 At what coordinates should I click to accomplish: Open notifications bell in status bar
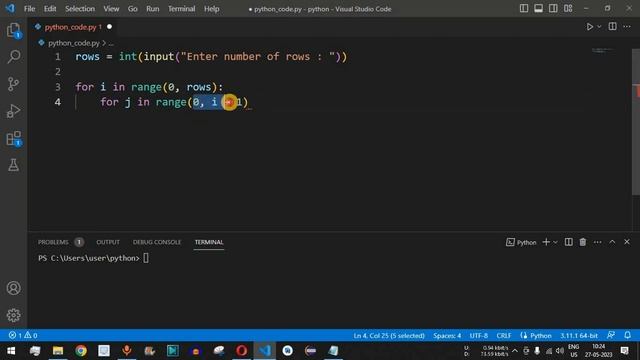[x=627, y=335]
